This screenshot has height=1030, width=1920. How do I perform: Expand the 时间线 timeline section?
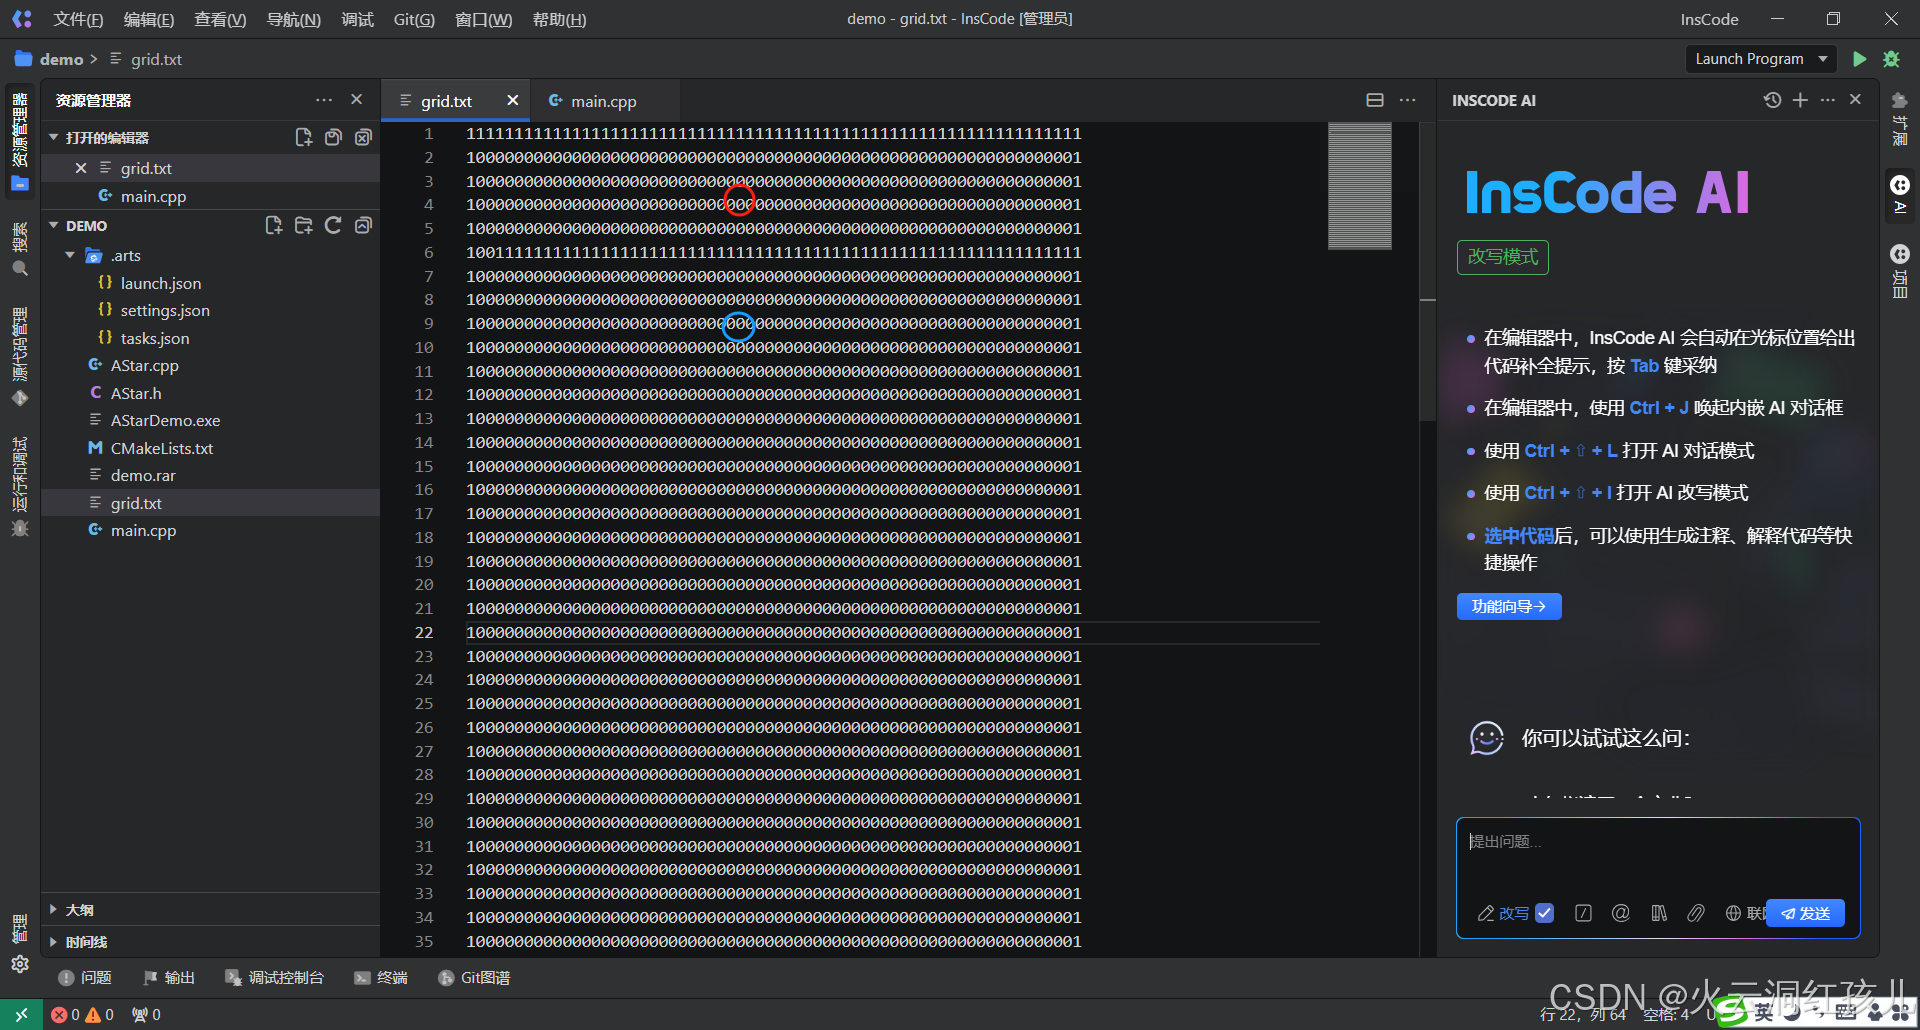pos(210,942)
